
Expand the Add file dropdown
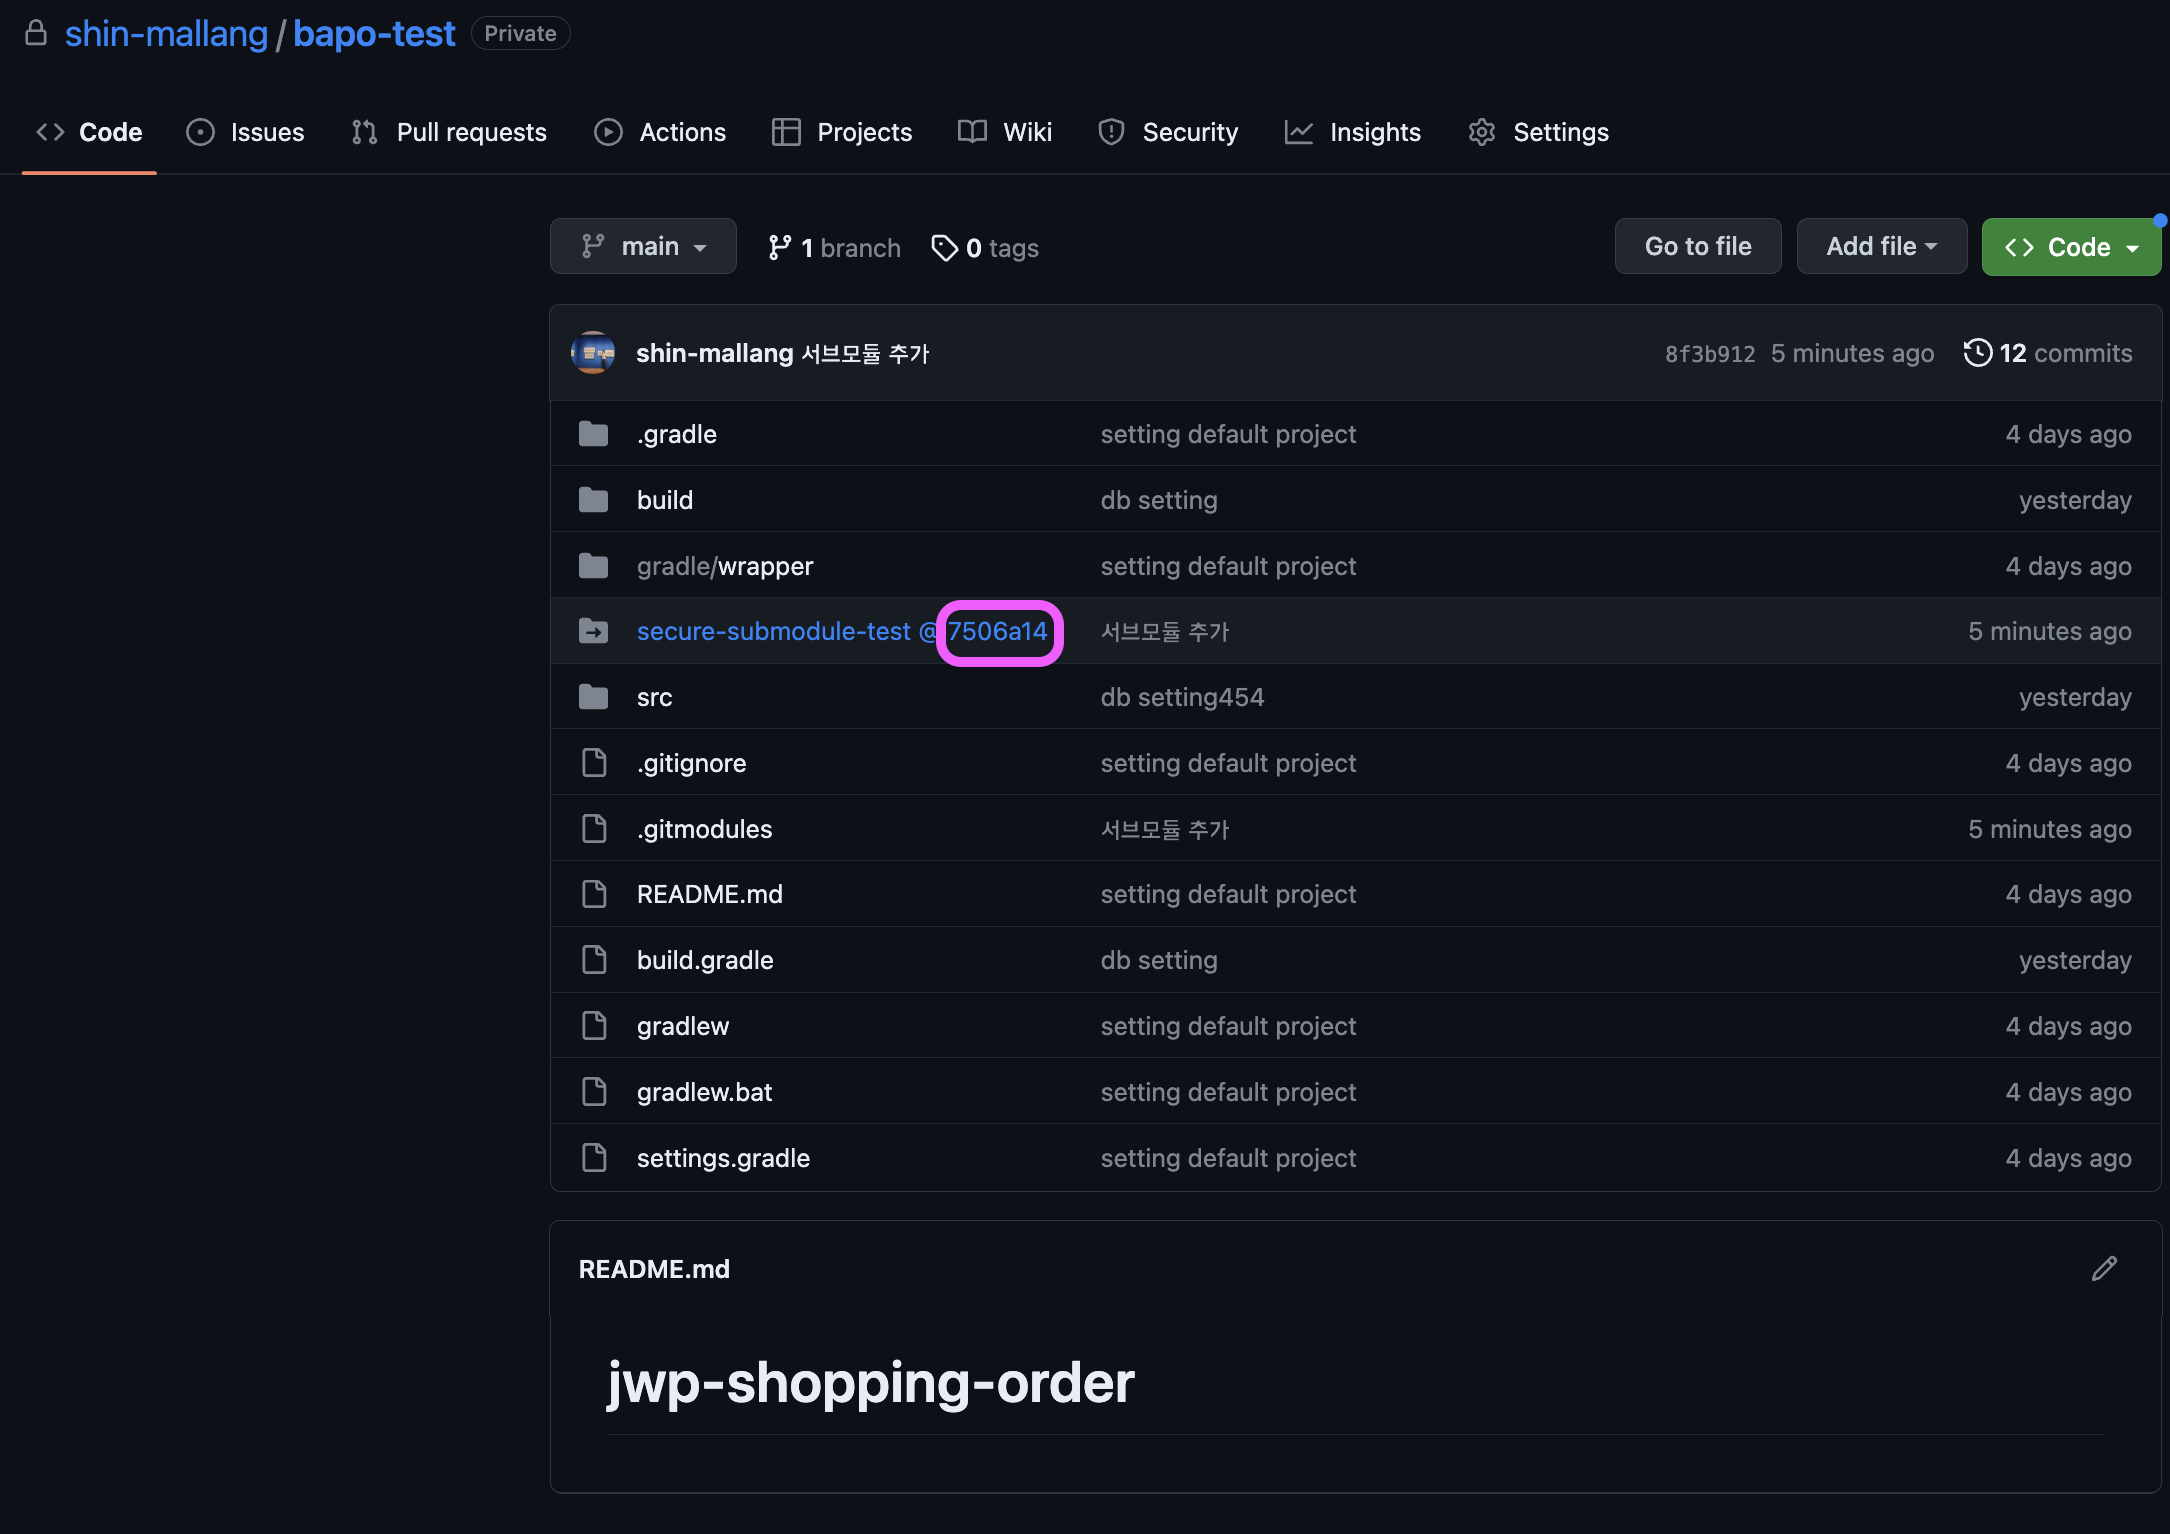click(1881, 246)
